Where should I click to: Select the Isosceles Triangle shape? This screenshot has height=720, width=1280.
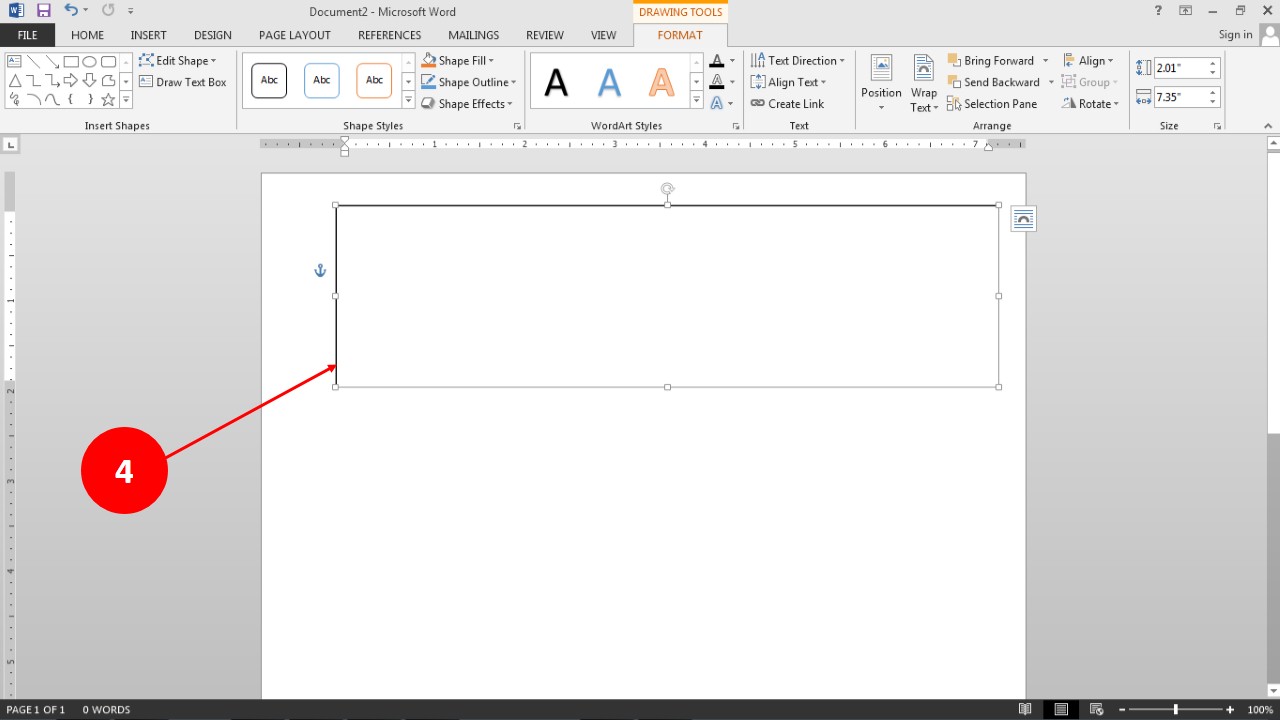pos(15,81)
